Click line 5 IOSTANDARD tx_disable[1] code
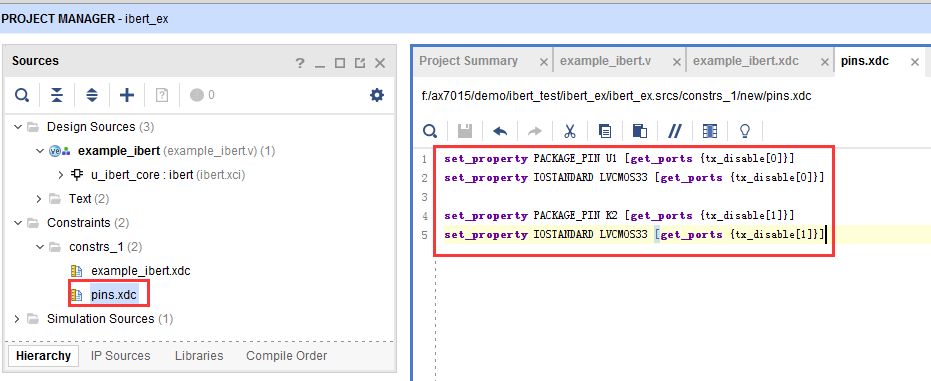The image size is (931, 381). [635, 234]
